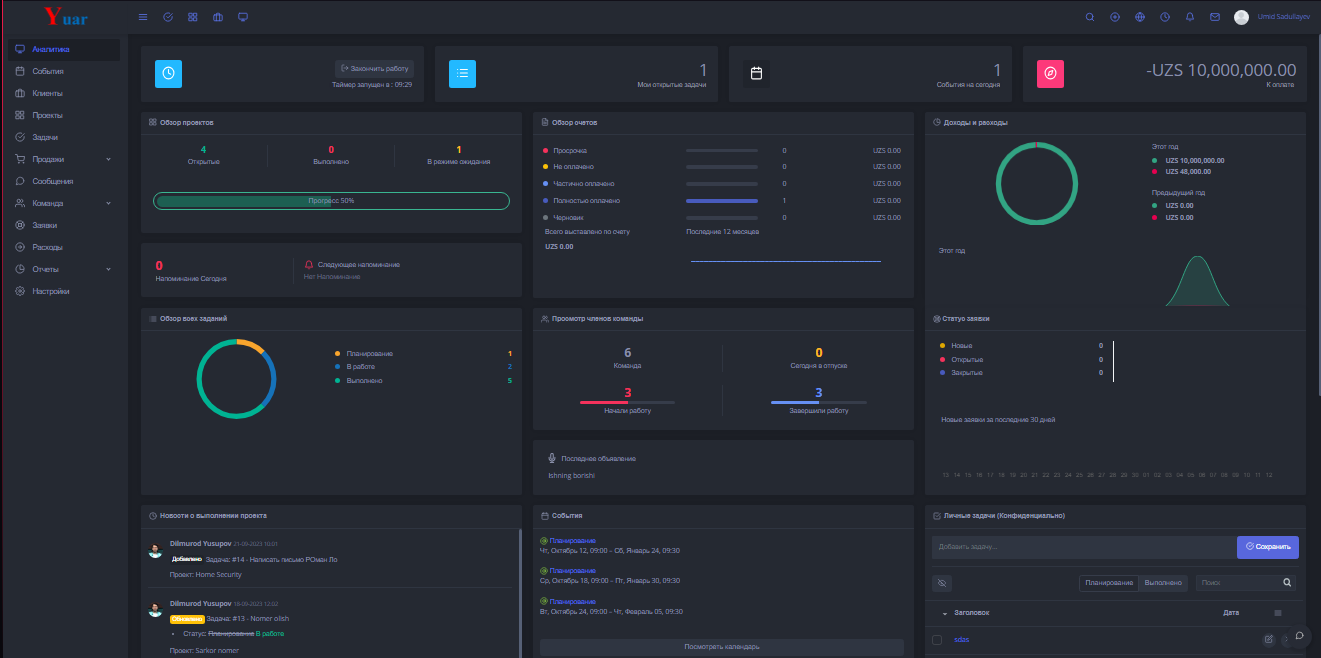Click the edit icon for task sdas
The width and height of the screenshot is (1321, 658).
point(1269,639)
